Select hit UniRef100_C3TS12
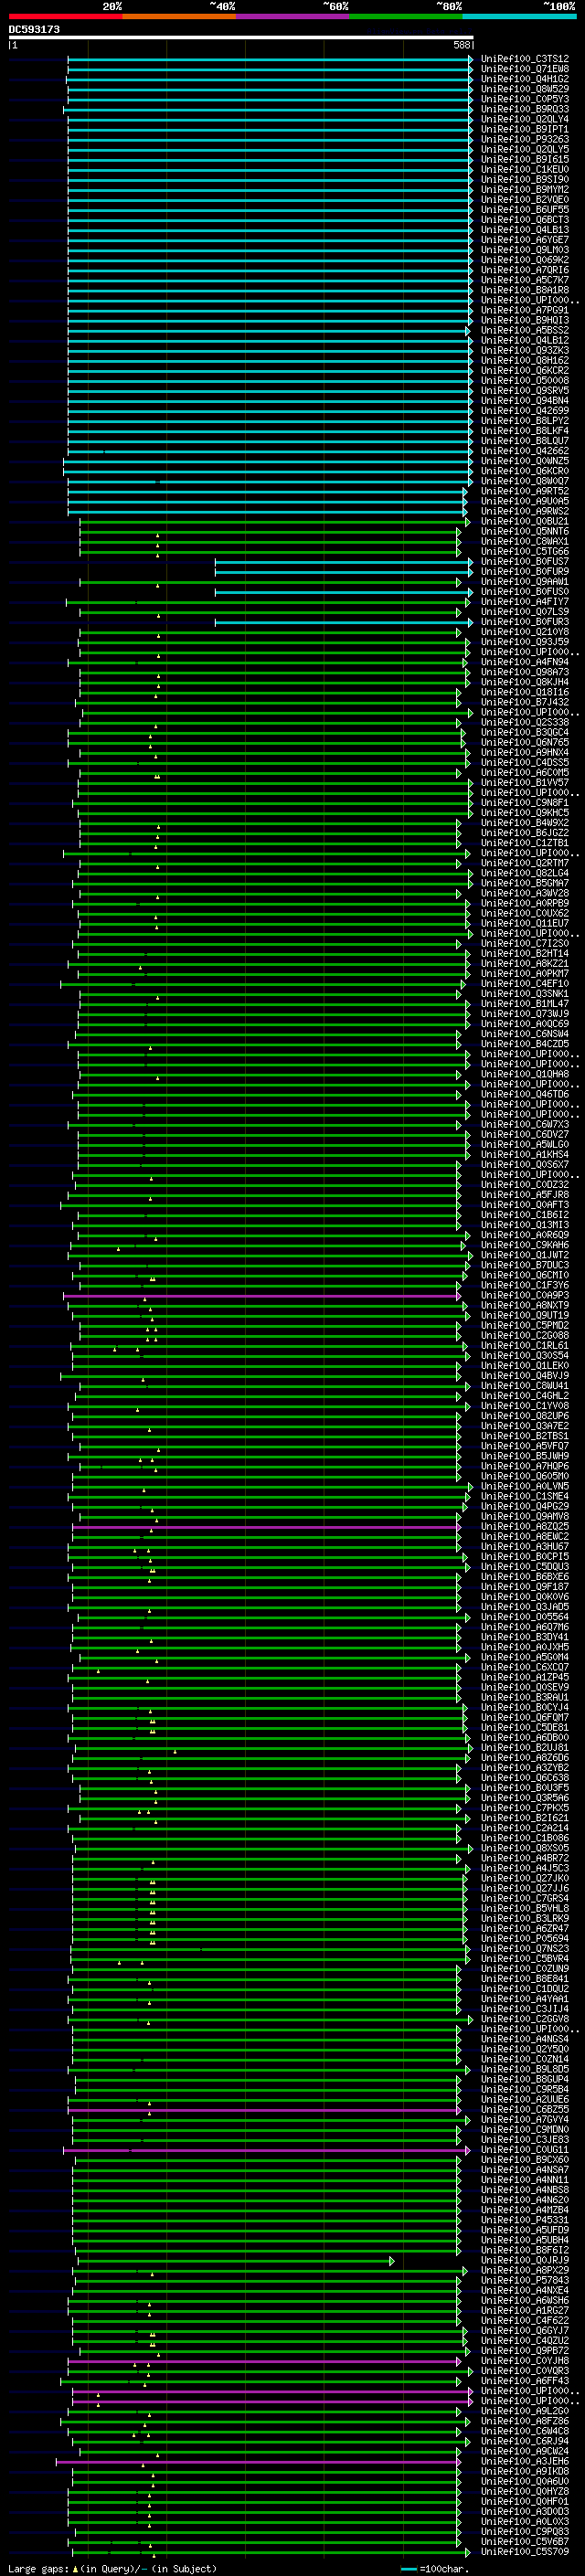Screen dimensions: 585x2576 click(x=525, y=59)
